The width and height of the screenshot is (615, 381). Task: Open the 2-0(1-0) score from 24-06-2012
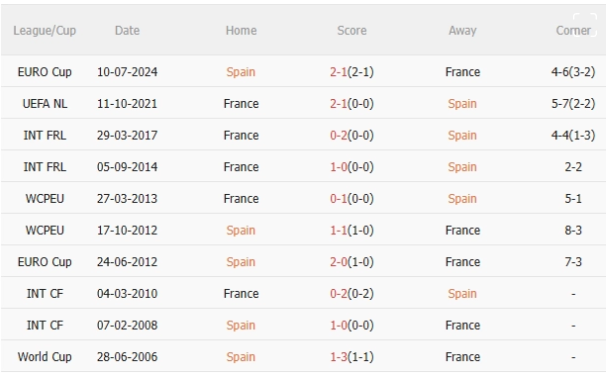[352, 262]
